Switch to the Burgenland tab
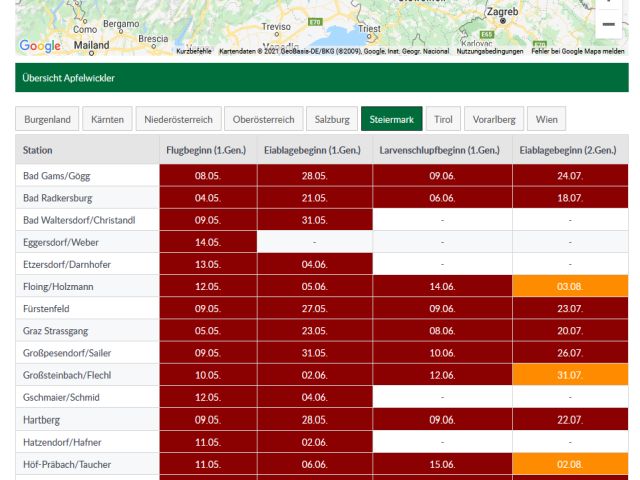The image size is (640, 480). click(x=48, y=119)
